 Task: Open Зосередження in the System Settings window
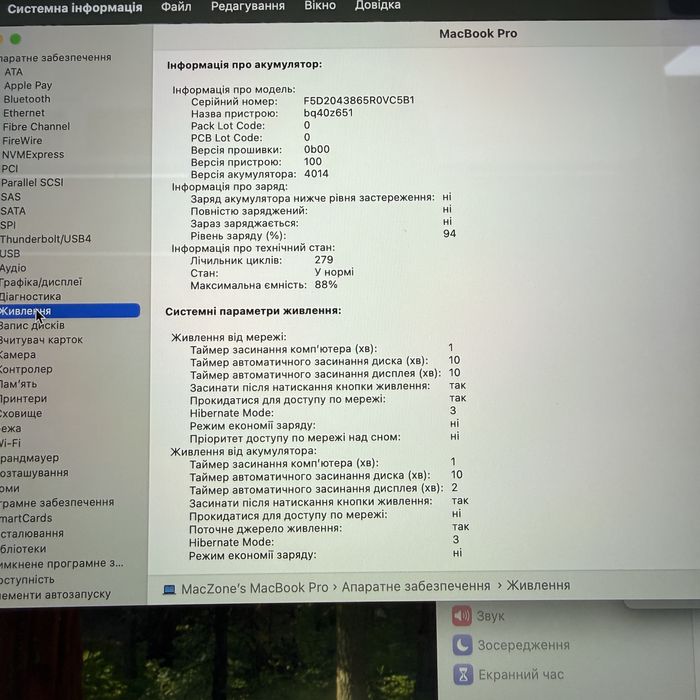524,645
